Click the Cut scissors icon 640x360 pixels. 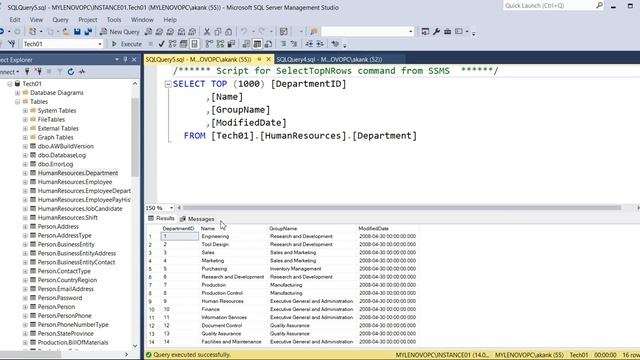(207, 31)
